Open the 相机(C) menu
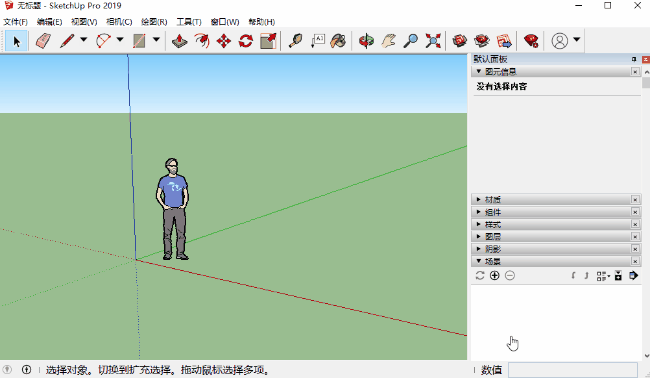The image size is (650, 378). coord(119,22)
